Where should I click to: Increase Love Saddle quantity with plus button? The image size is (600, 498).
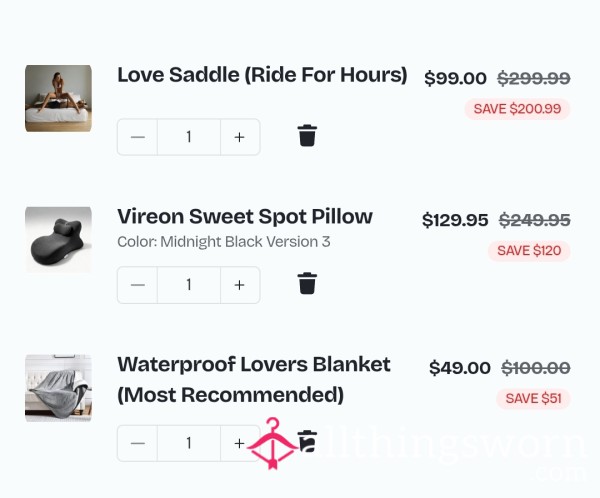(x=240, y=137)
